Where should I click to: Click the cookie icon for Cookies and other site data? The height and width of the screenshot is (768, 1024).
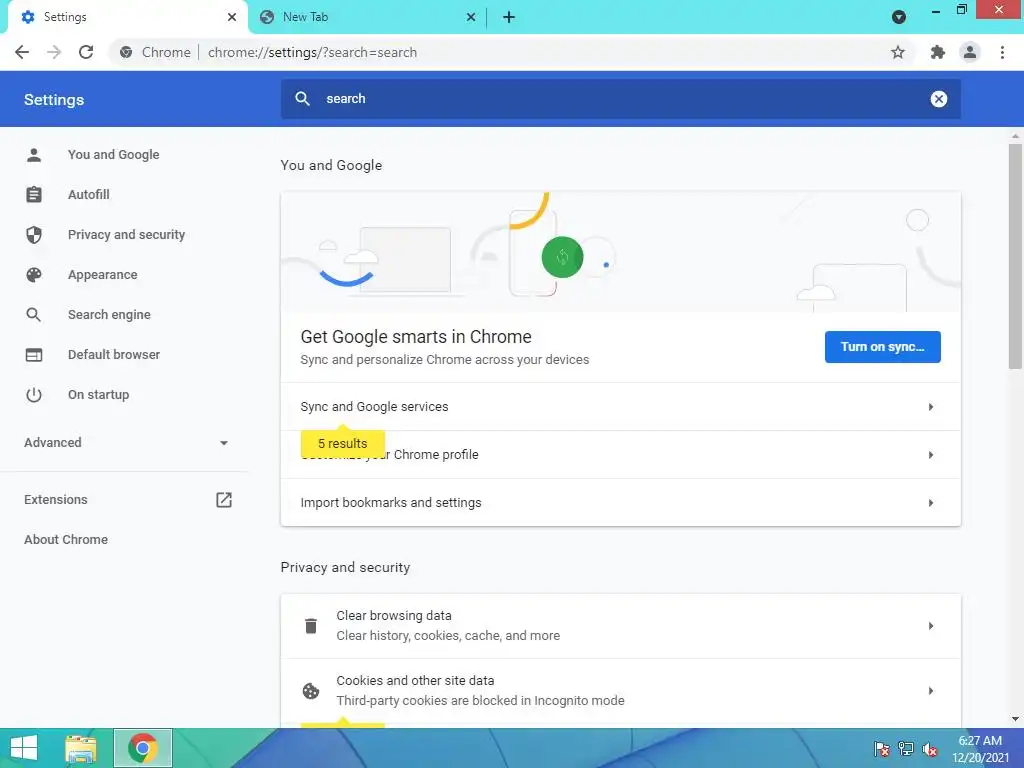pyautogui.click(x=311, y=691)
